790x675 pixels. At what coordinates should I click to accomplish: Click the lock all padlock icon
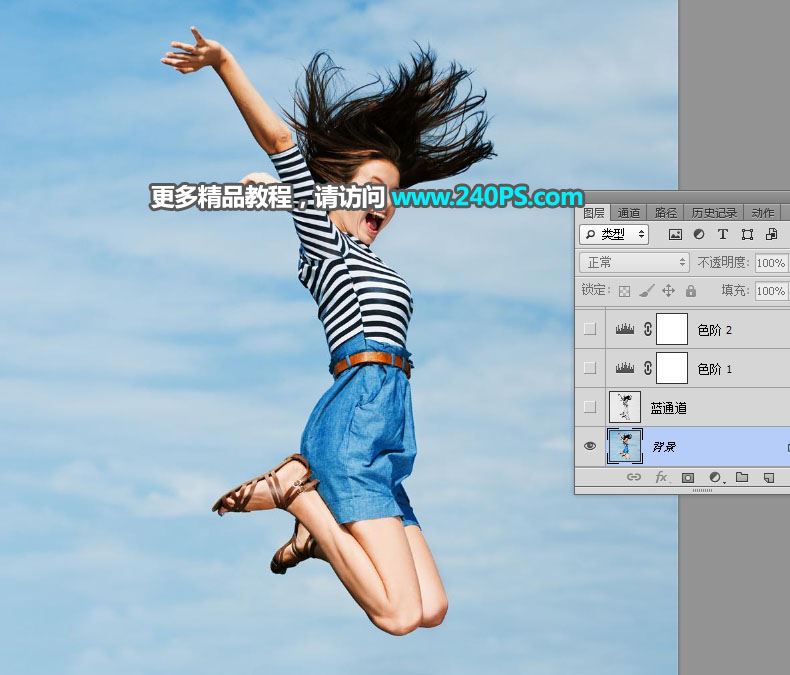tap(691, 290)
